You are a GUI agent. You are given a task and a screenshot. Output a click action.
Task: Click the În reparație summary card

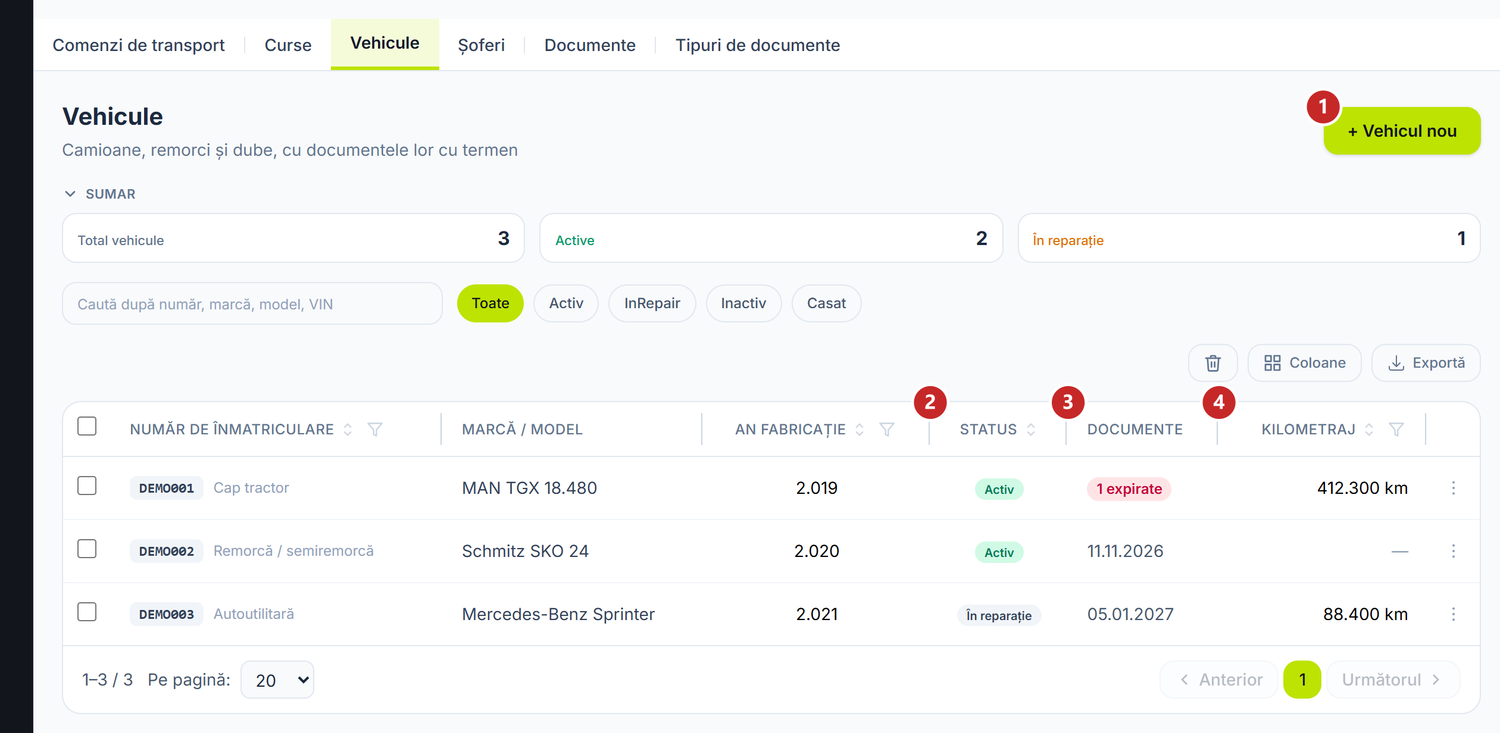1249,238
